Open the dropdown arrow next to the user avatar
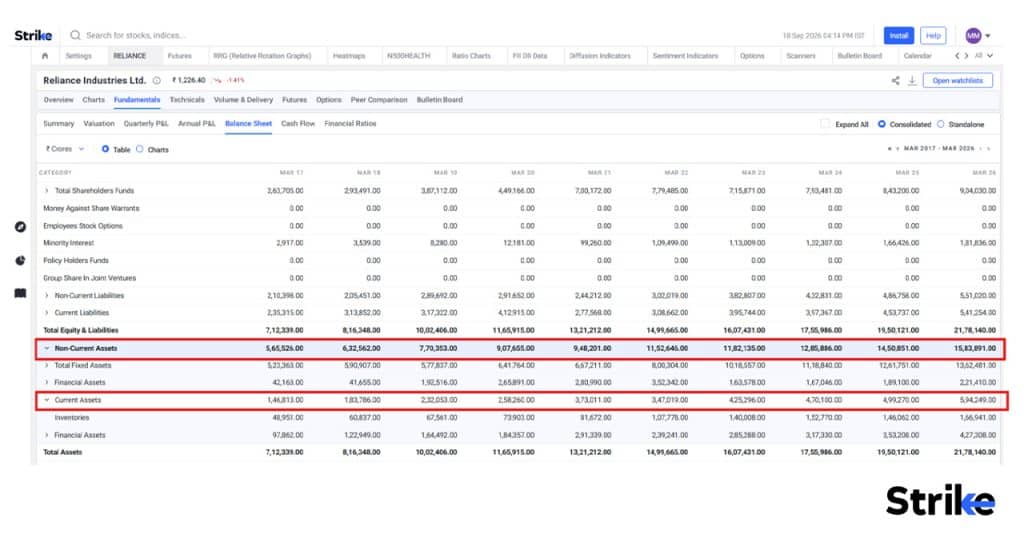This screenshot has width=1024, height=542. [988, 36]
